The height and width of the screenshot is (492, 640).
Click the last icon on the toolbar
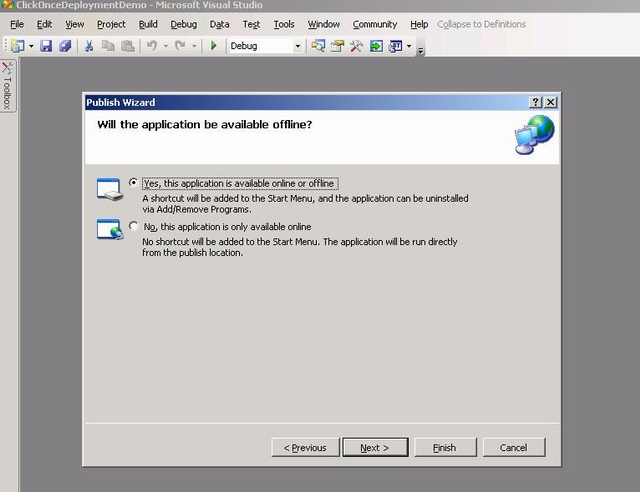395,46
